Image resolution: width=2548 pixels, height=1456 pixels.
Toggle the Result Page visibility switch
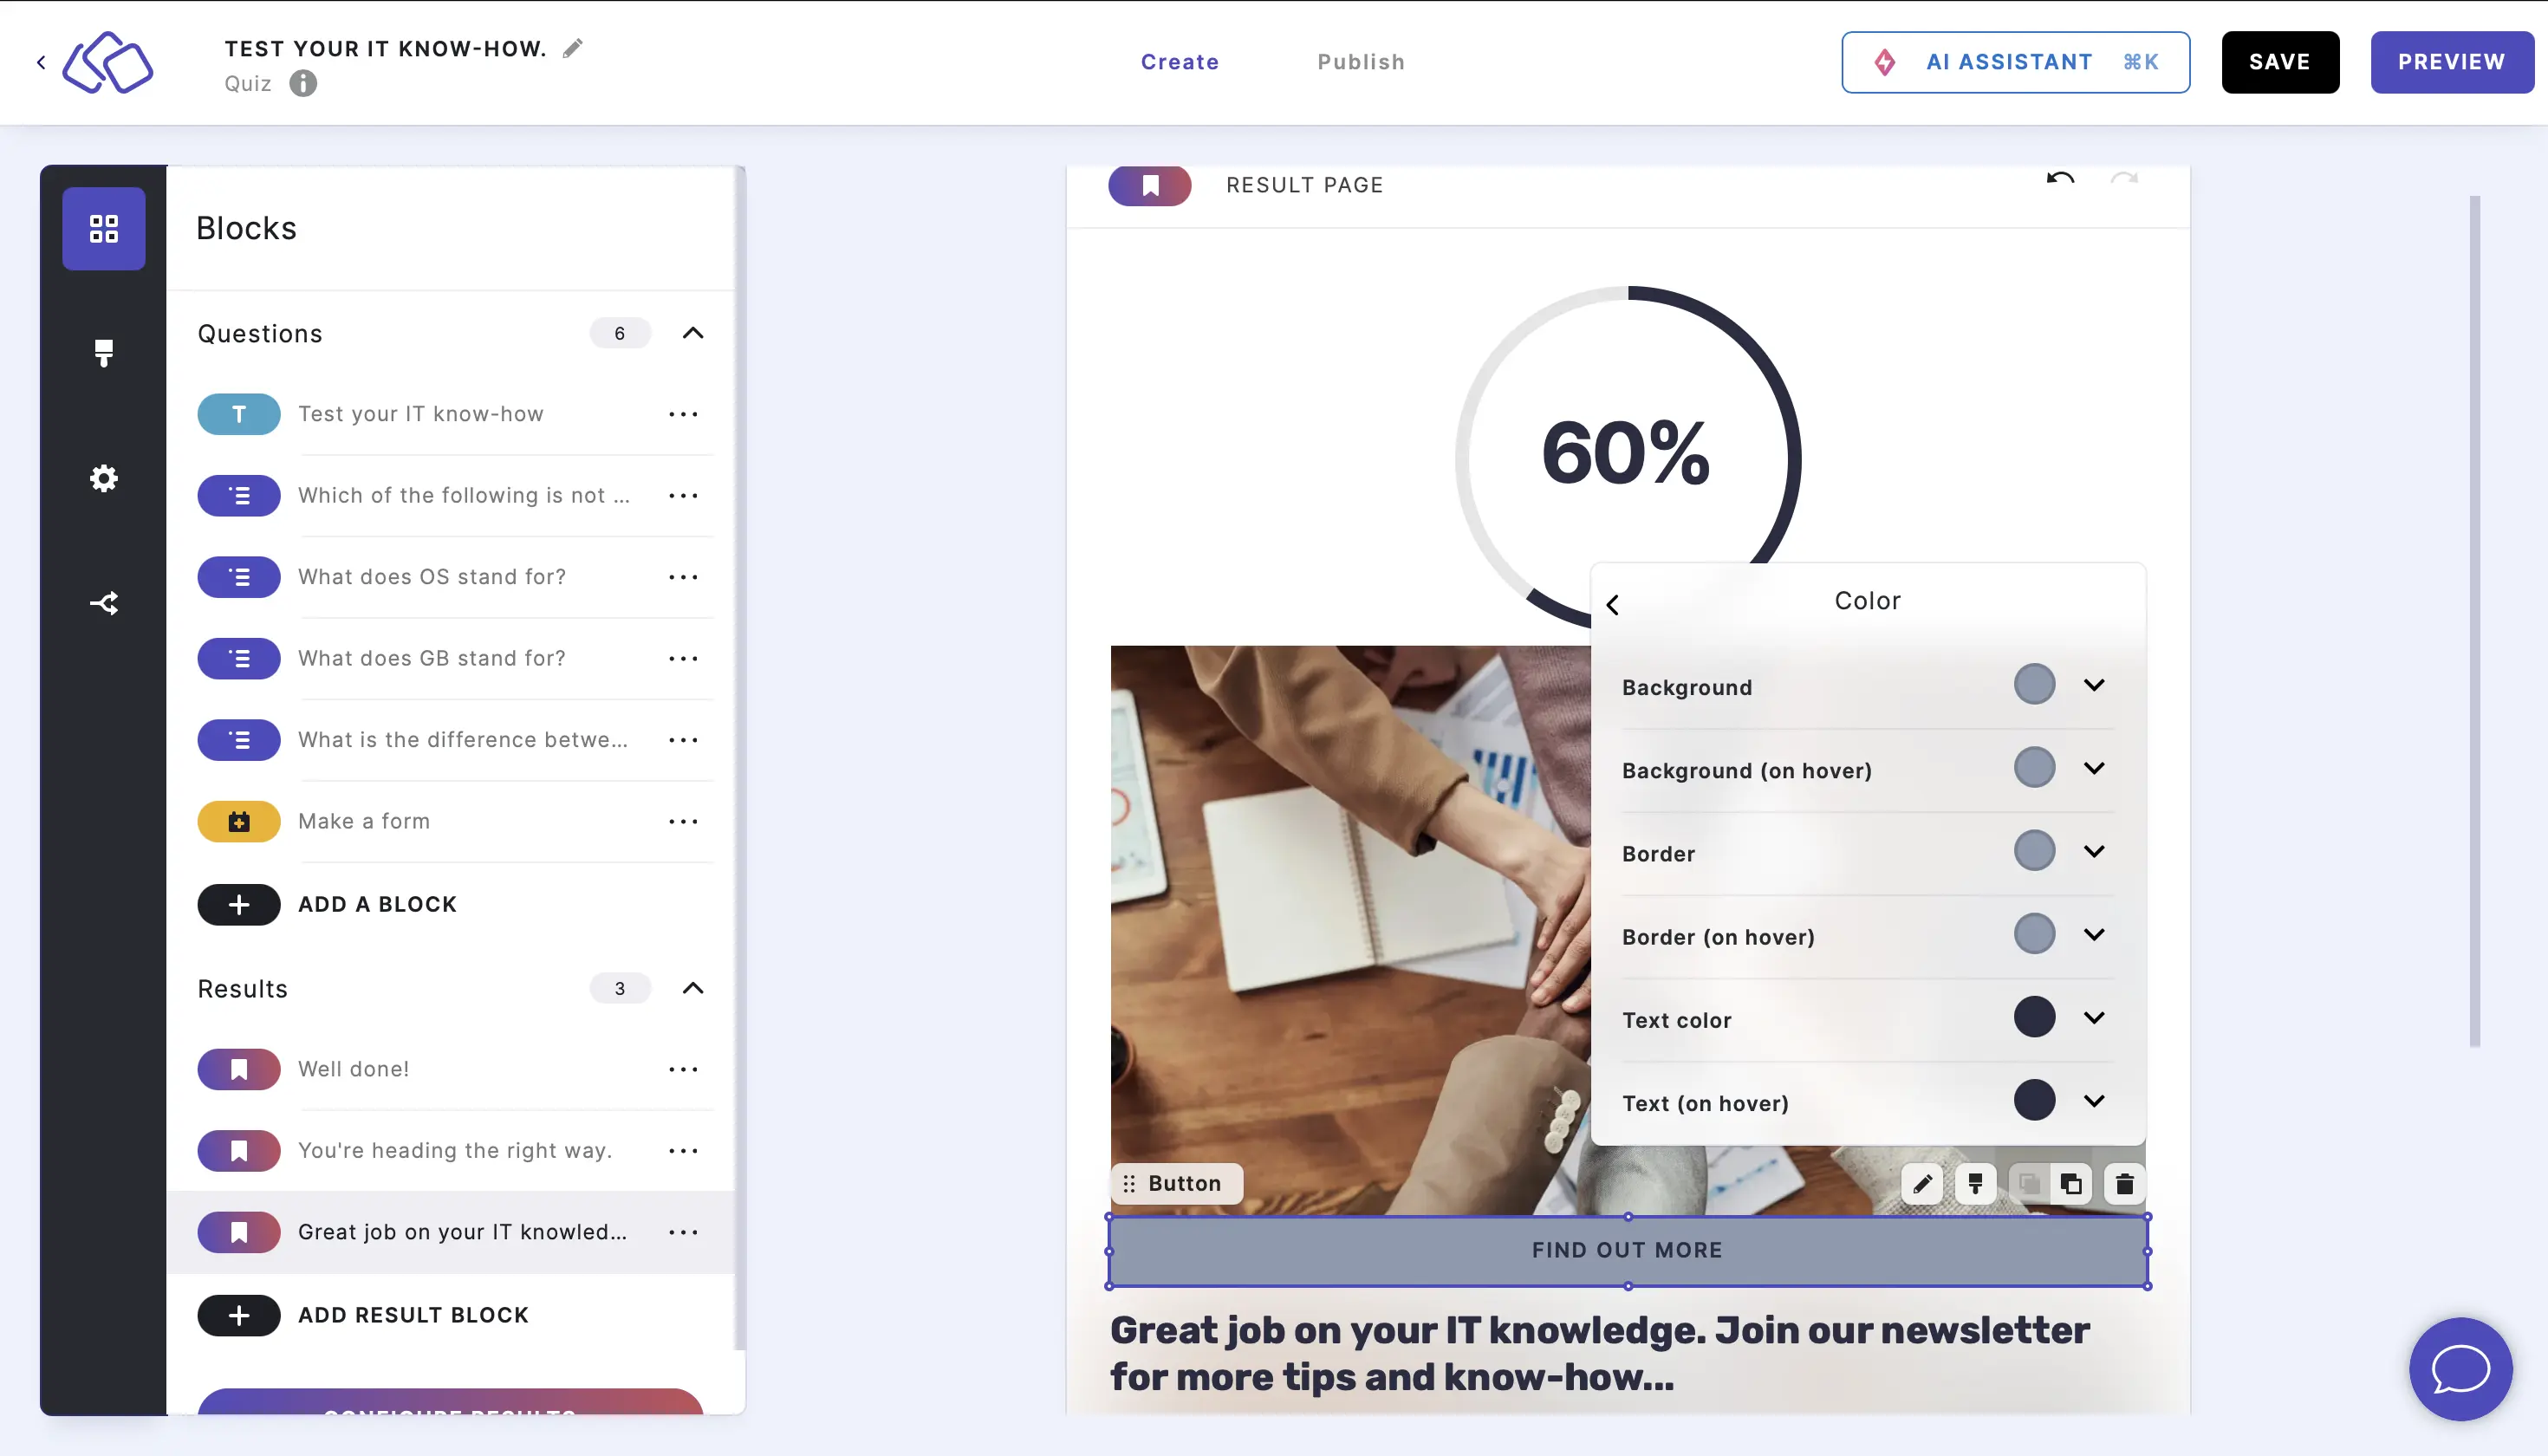point(1148,184)
